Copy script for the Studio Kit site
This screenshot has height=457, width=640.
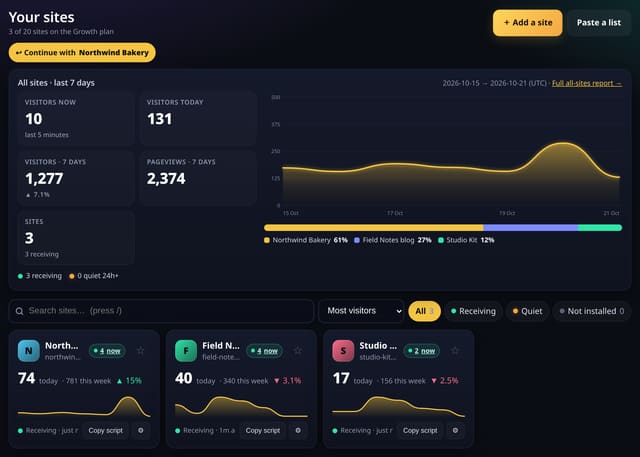(x=420, y=430)
